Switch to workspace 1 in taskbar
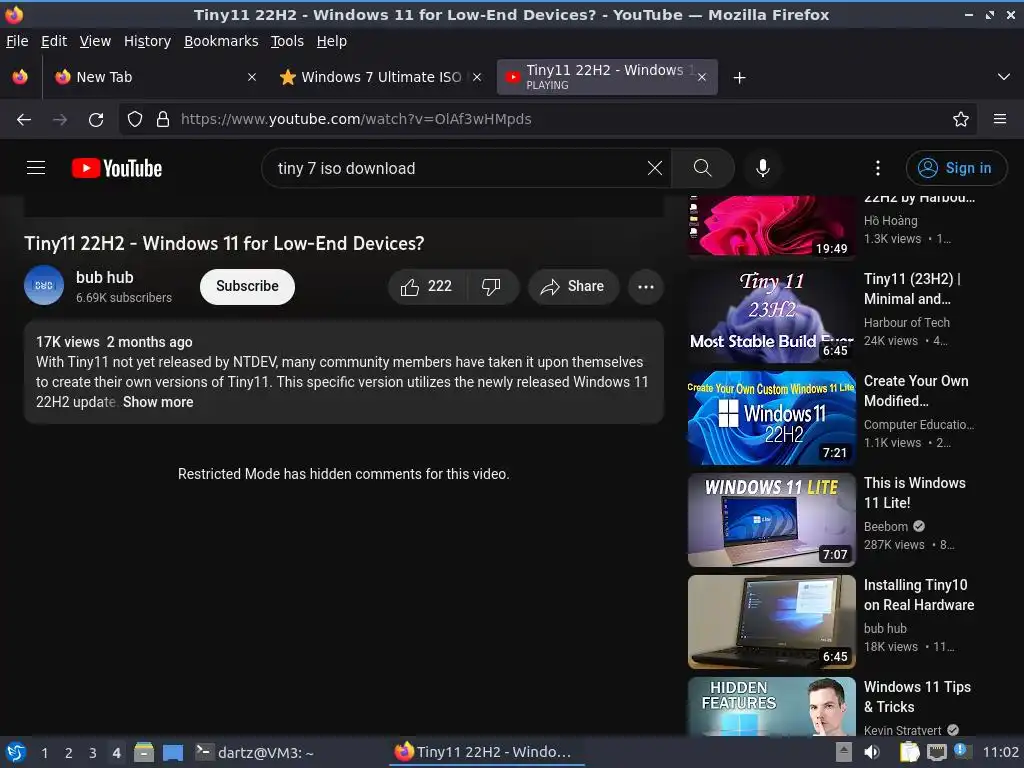The image size is (1024, 768). pyautogui.click(x=44, y=753)
